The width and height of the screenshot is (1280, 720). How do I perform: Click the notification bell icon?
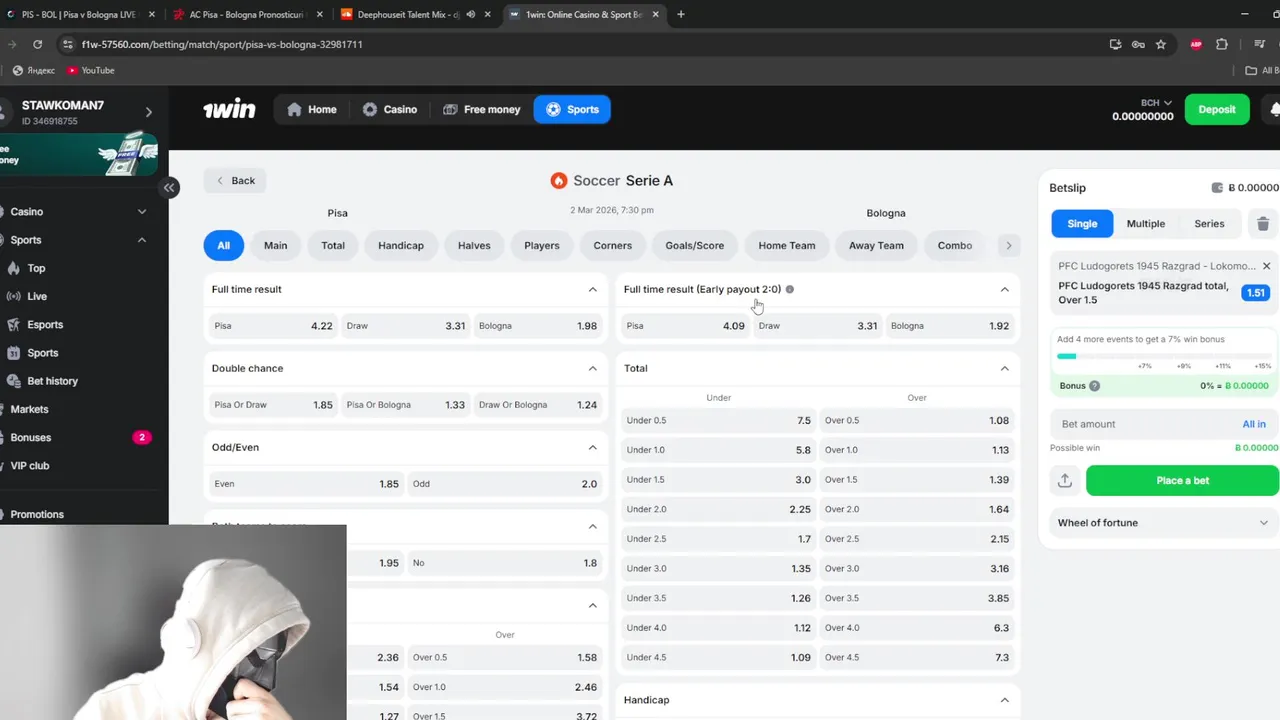[1273, 109]
